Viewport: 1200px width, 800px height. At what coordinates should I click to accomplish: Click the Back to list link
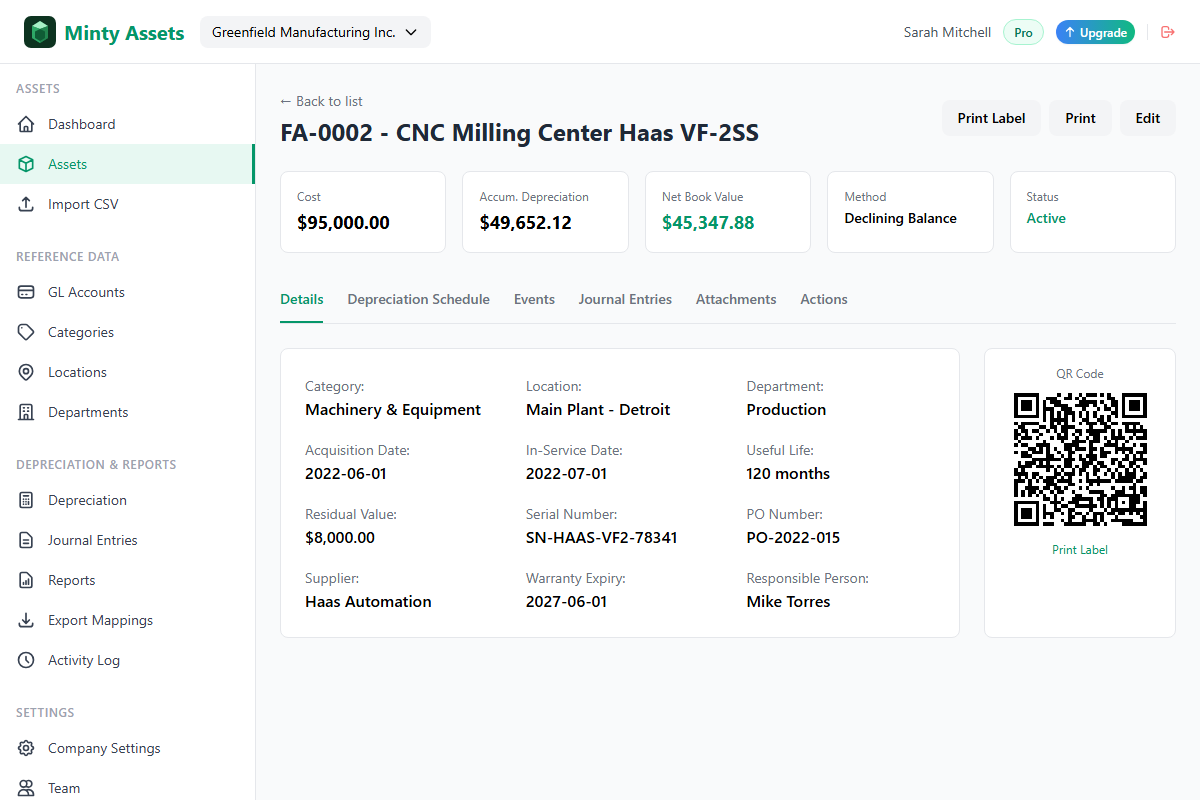pyautogui.click(x=321, y=101)
